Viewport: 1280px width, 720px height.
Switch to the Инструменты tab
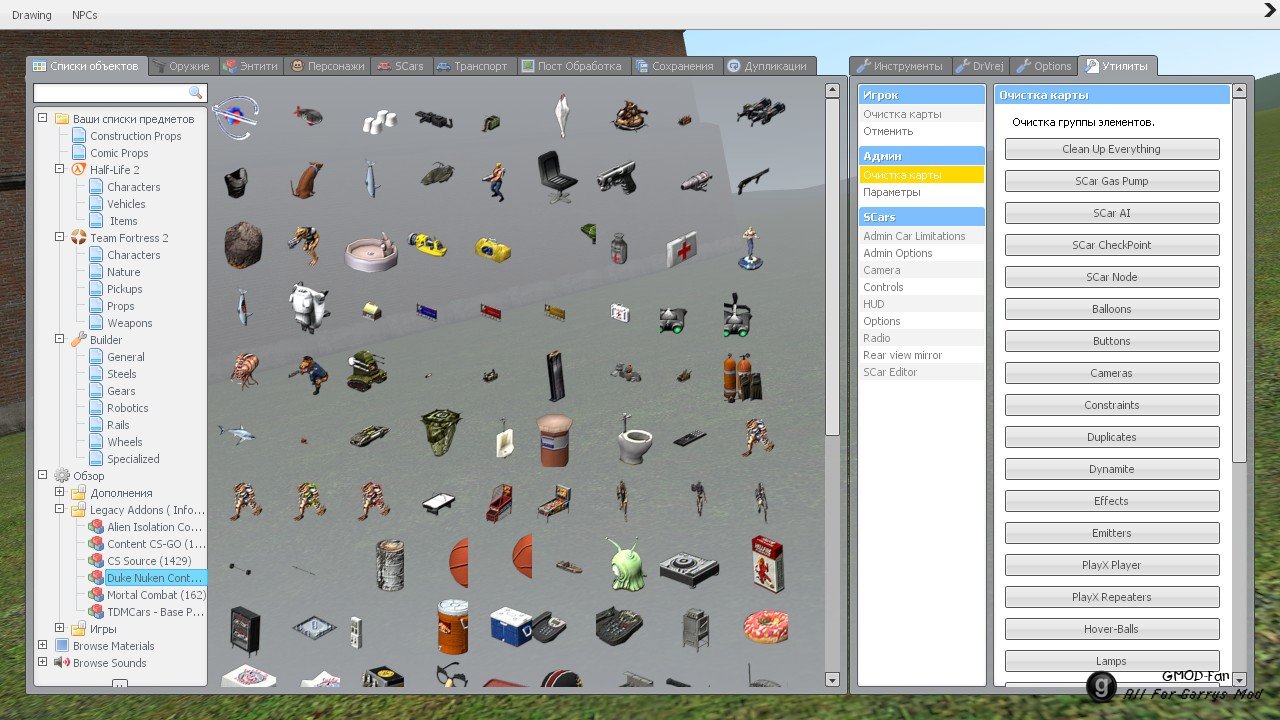(900, 66)
